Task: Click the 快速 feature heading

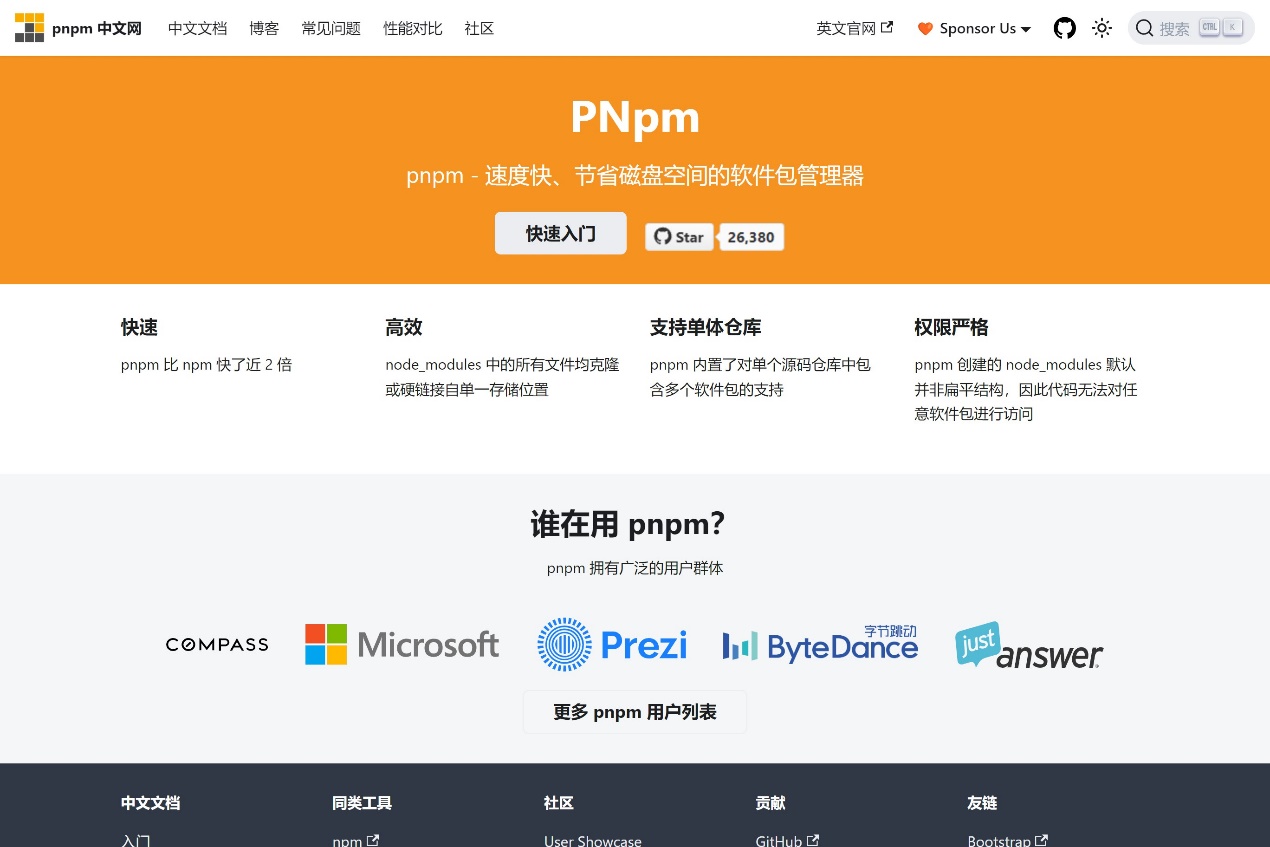Action: [139, 327]
